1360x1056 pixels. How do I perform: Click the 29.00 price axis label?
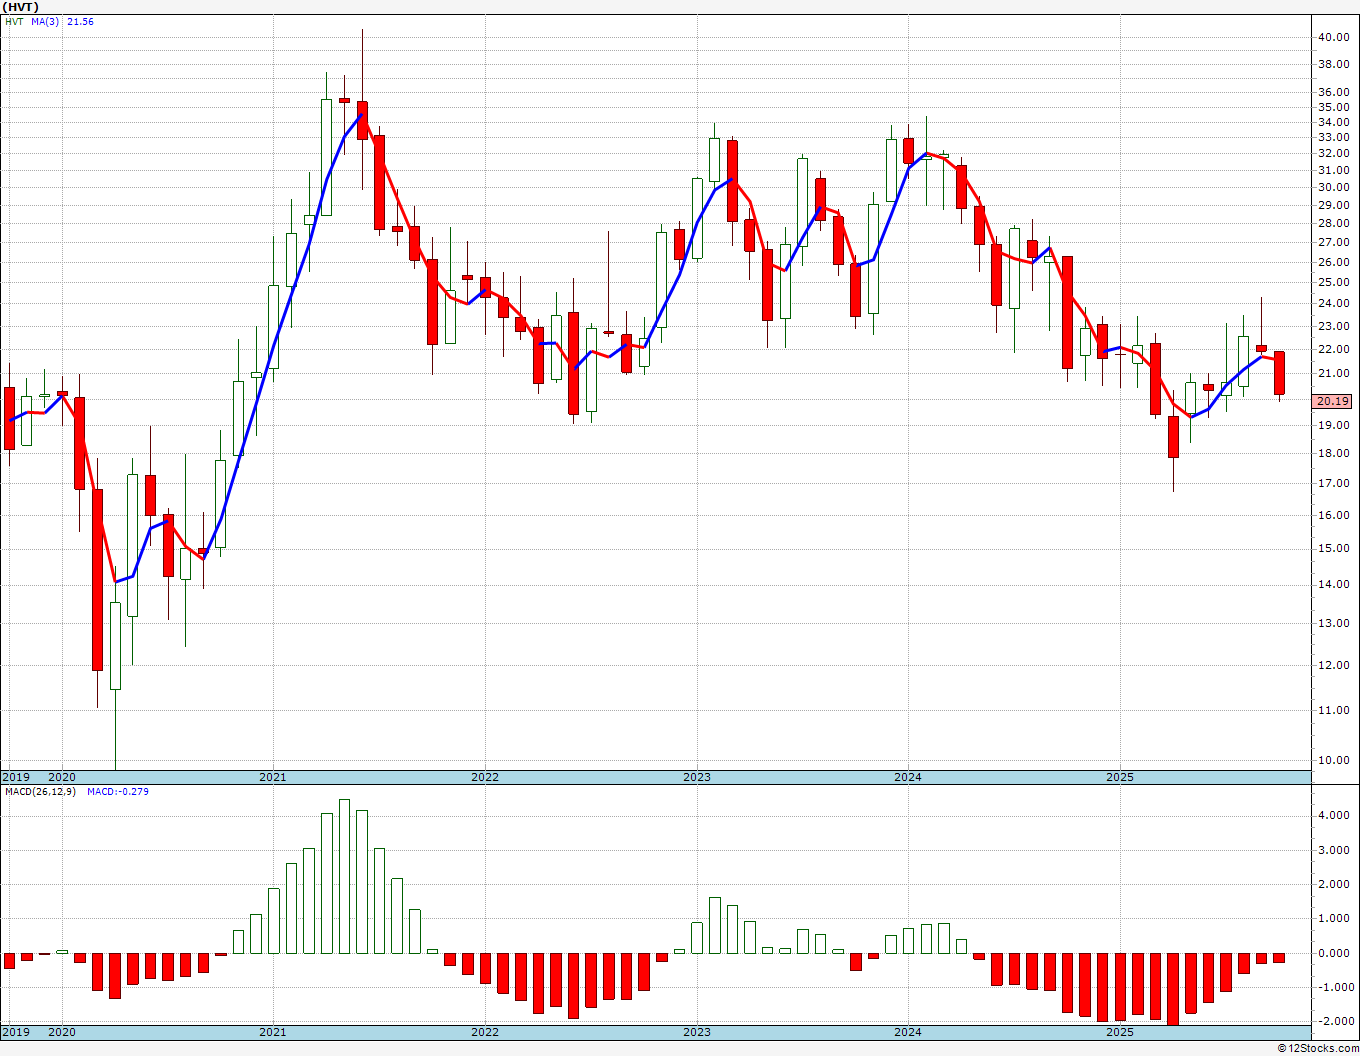1333,205
